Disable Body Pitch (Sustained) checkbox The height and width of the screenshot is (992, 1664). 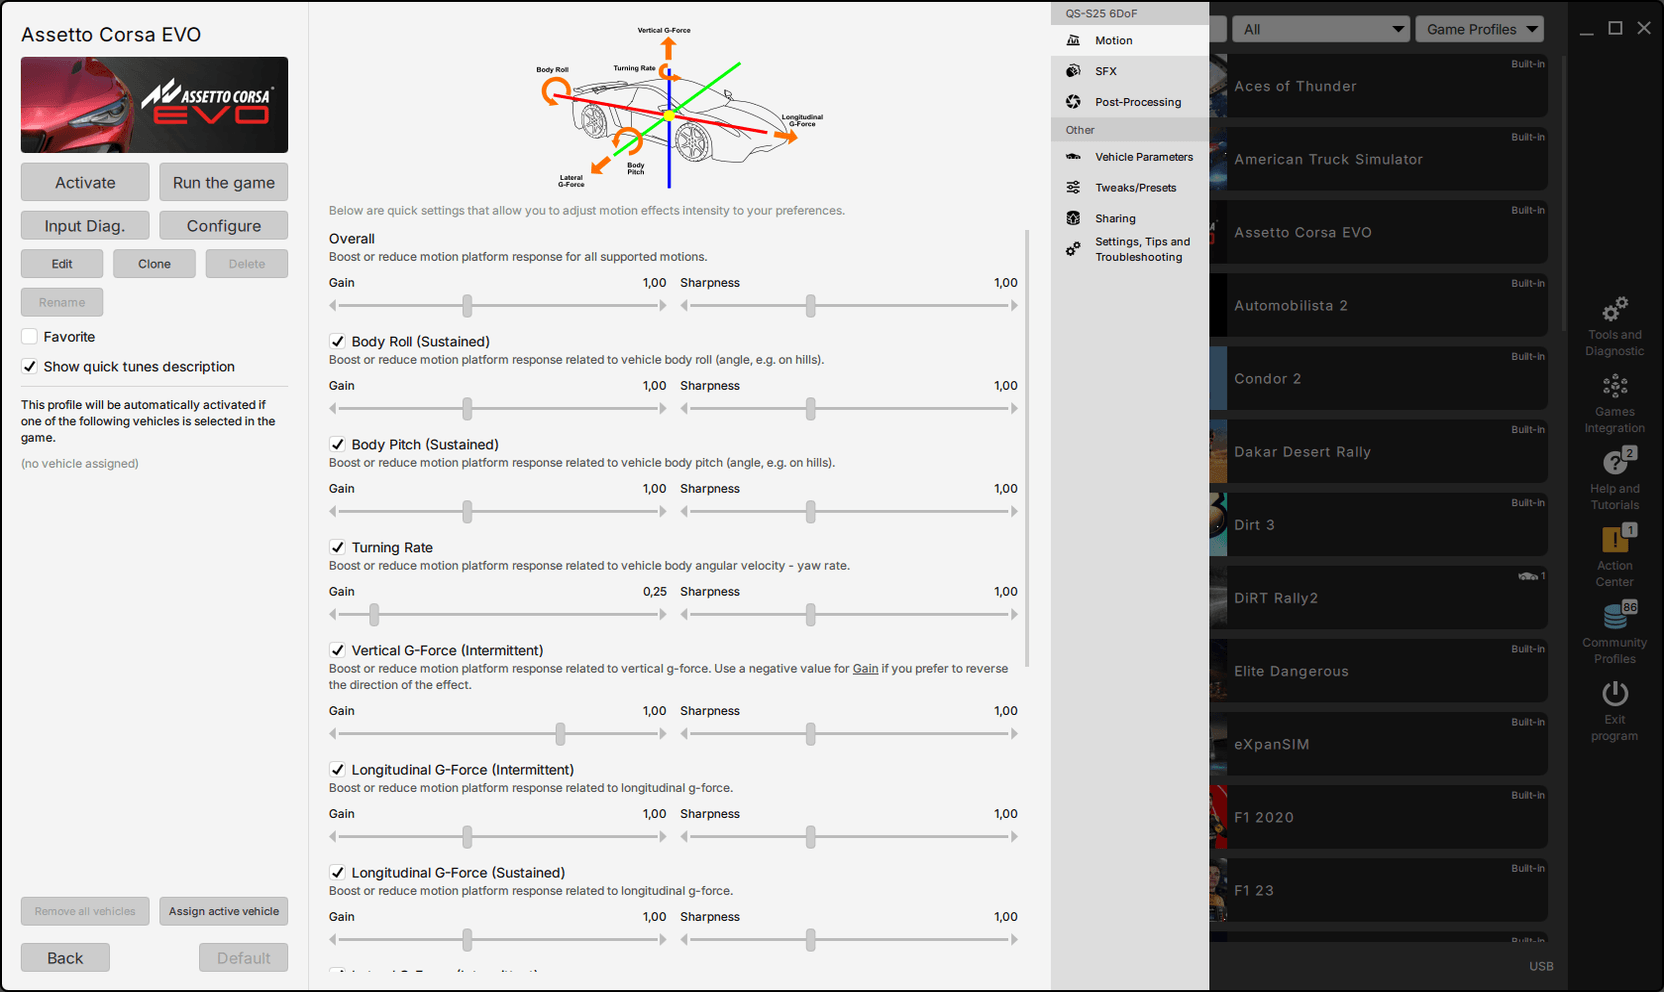point(337,445)
